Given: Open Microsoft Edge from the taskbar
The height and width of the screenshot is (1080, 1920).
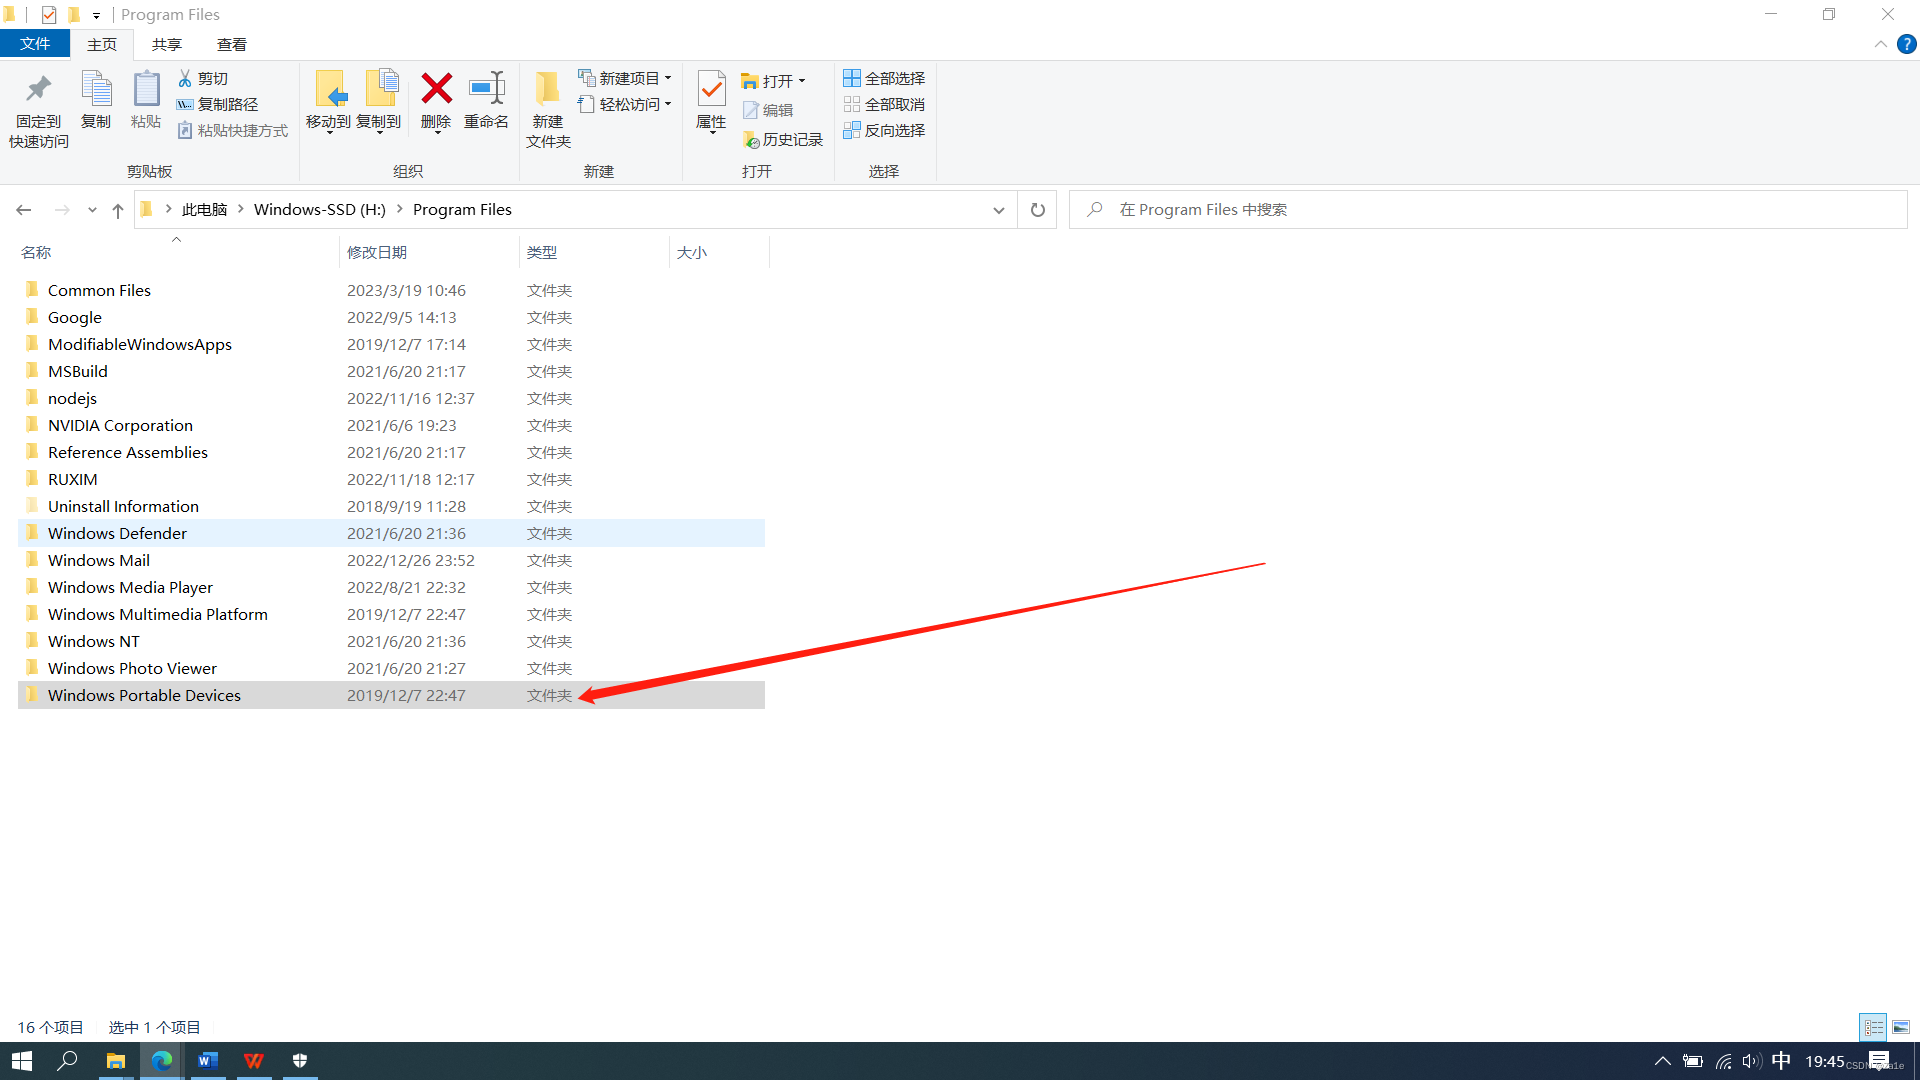Looking at the screenshot, I should [x=161, y=1061].
